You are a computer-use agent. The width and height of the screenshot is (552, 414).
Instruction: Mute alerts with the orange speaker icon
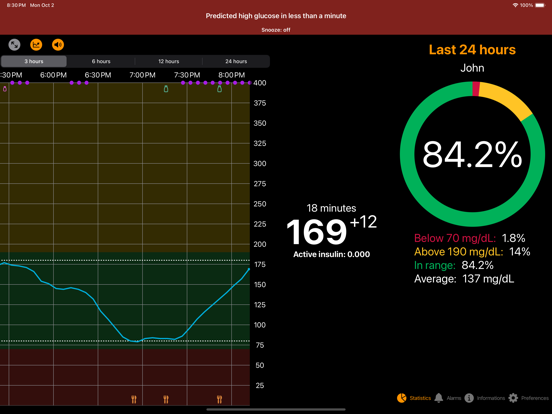(58, 45)
